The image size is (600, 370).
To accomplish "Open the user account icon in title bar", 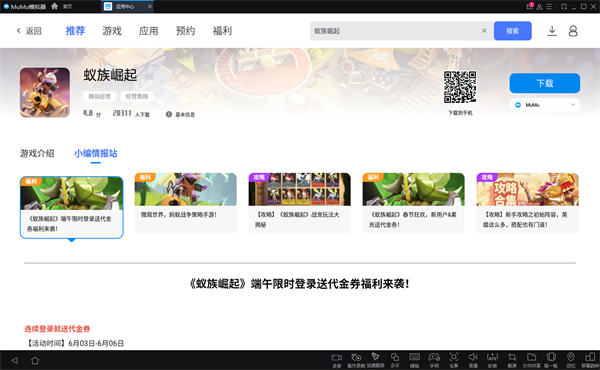I will coord(539,7).
